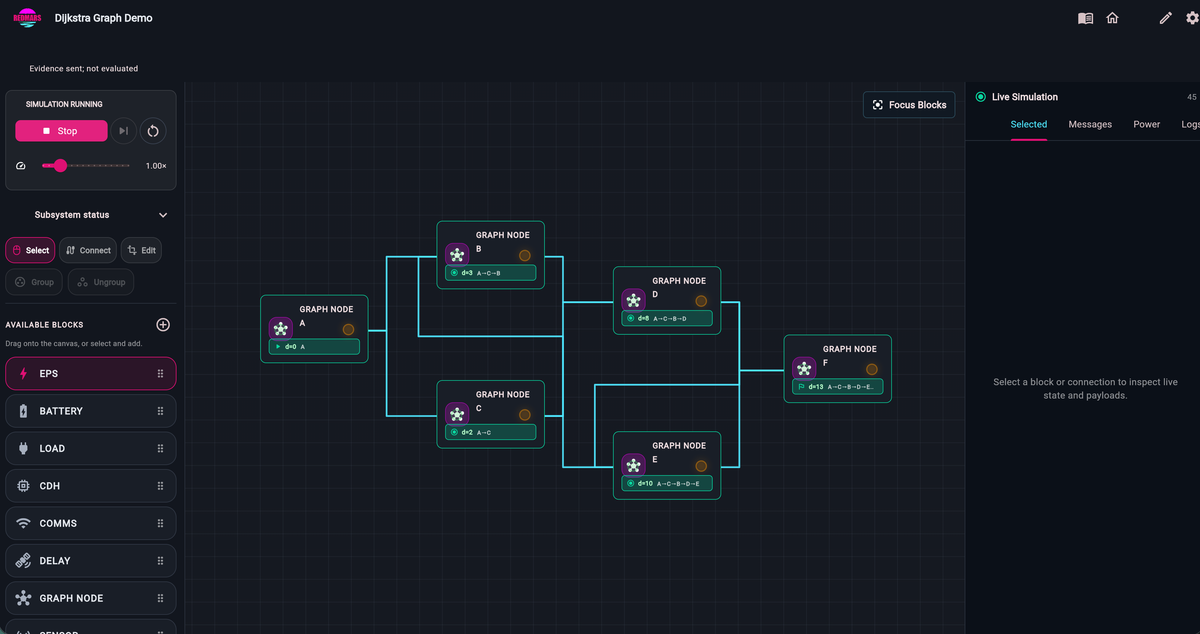The image size is (1200, 634).
Task: Click graph node C's purple icon
Action: [457, 414]
